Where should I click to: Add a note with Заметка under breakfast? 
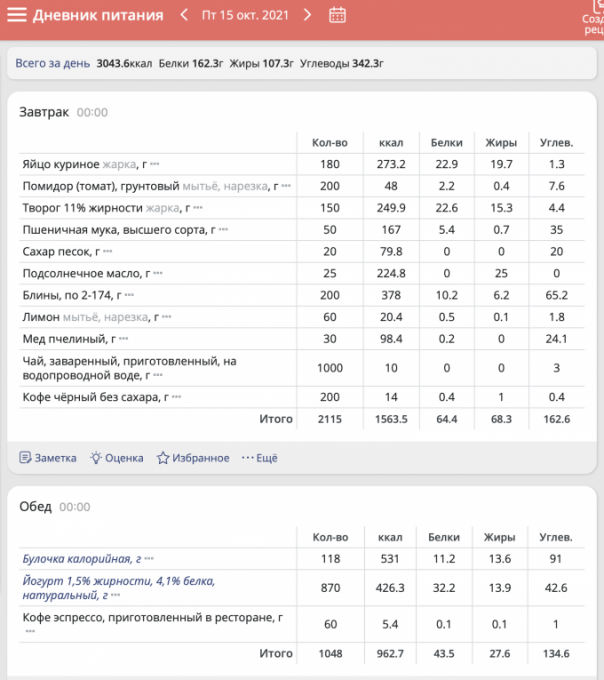48,458
